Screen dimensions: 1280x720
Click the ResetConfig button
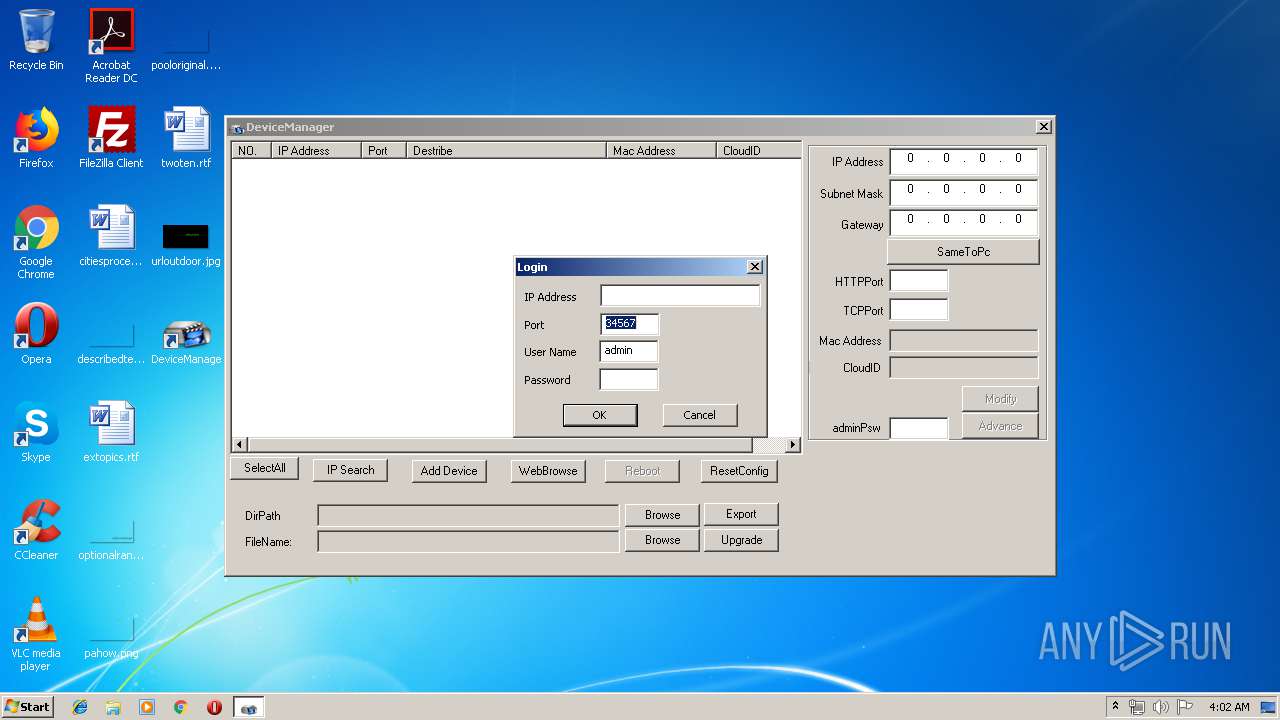click(739, 471)
